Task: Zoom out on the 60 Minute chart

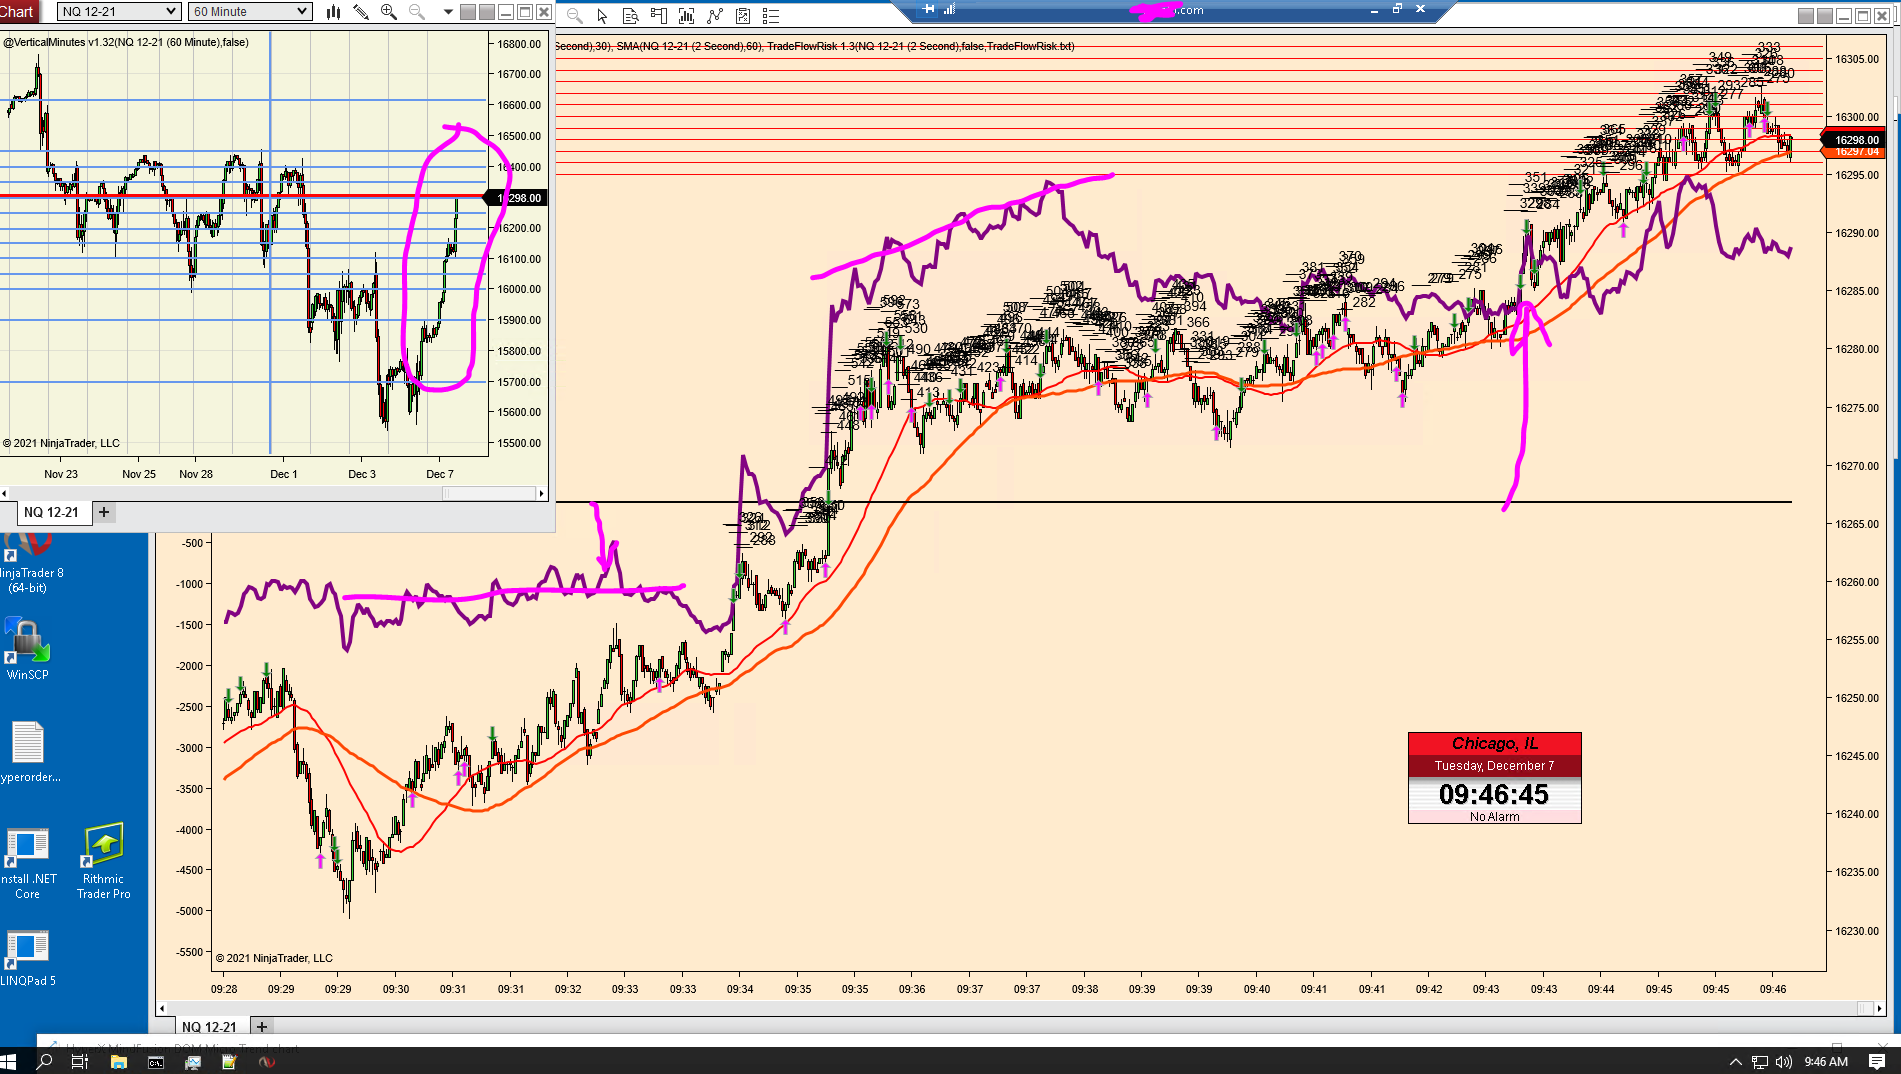Action: pyautogui.click(x=417, y=12)
